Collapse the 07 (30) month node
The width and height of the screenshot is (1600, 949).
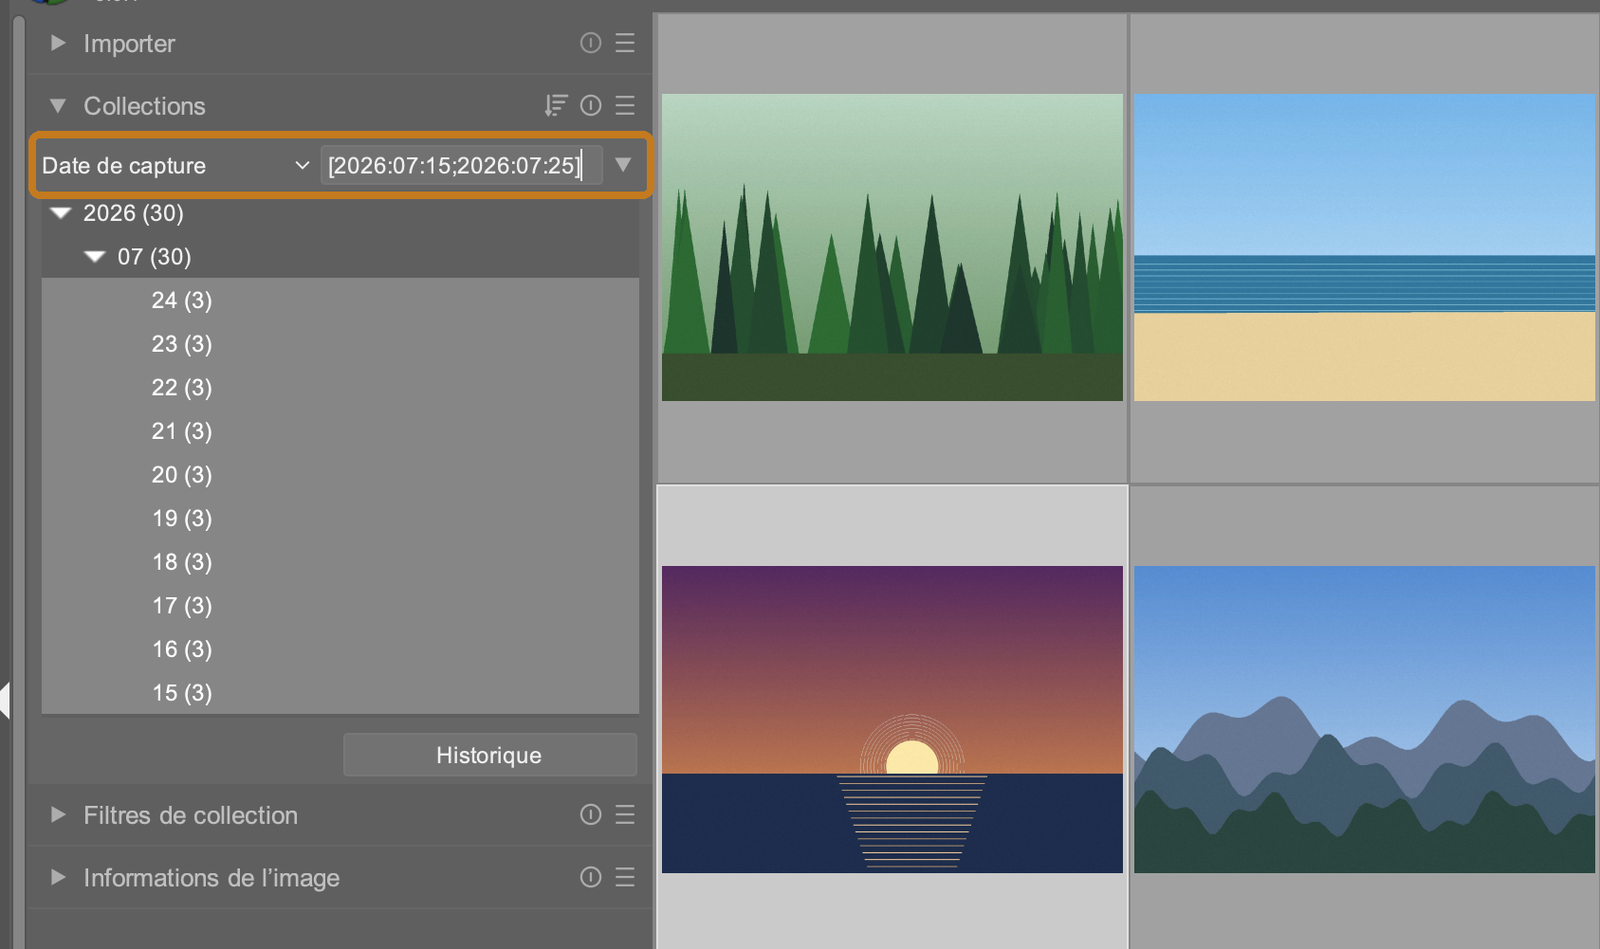[95, 257]
